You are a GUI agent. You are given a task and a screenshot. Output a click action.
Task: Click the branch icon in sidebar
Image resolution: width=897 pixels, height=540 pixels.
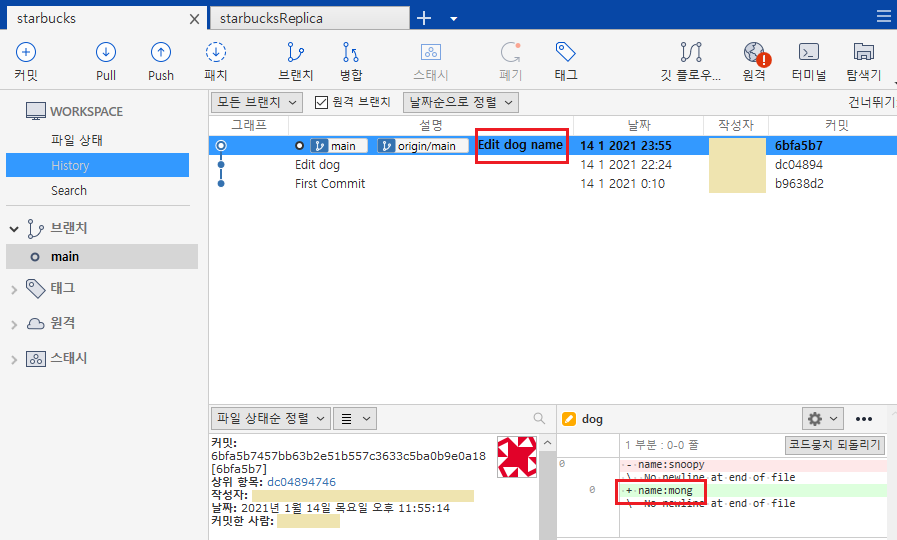35,228
